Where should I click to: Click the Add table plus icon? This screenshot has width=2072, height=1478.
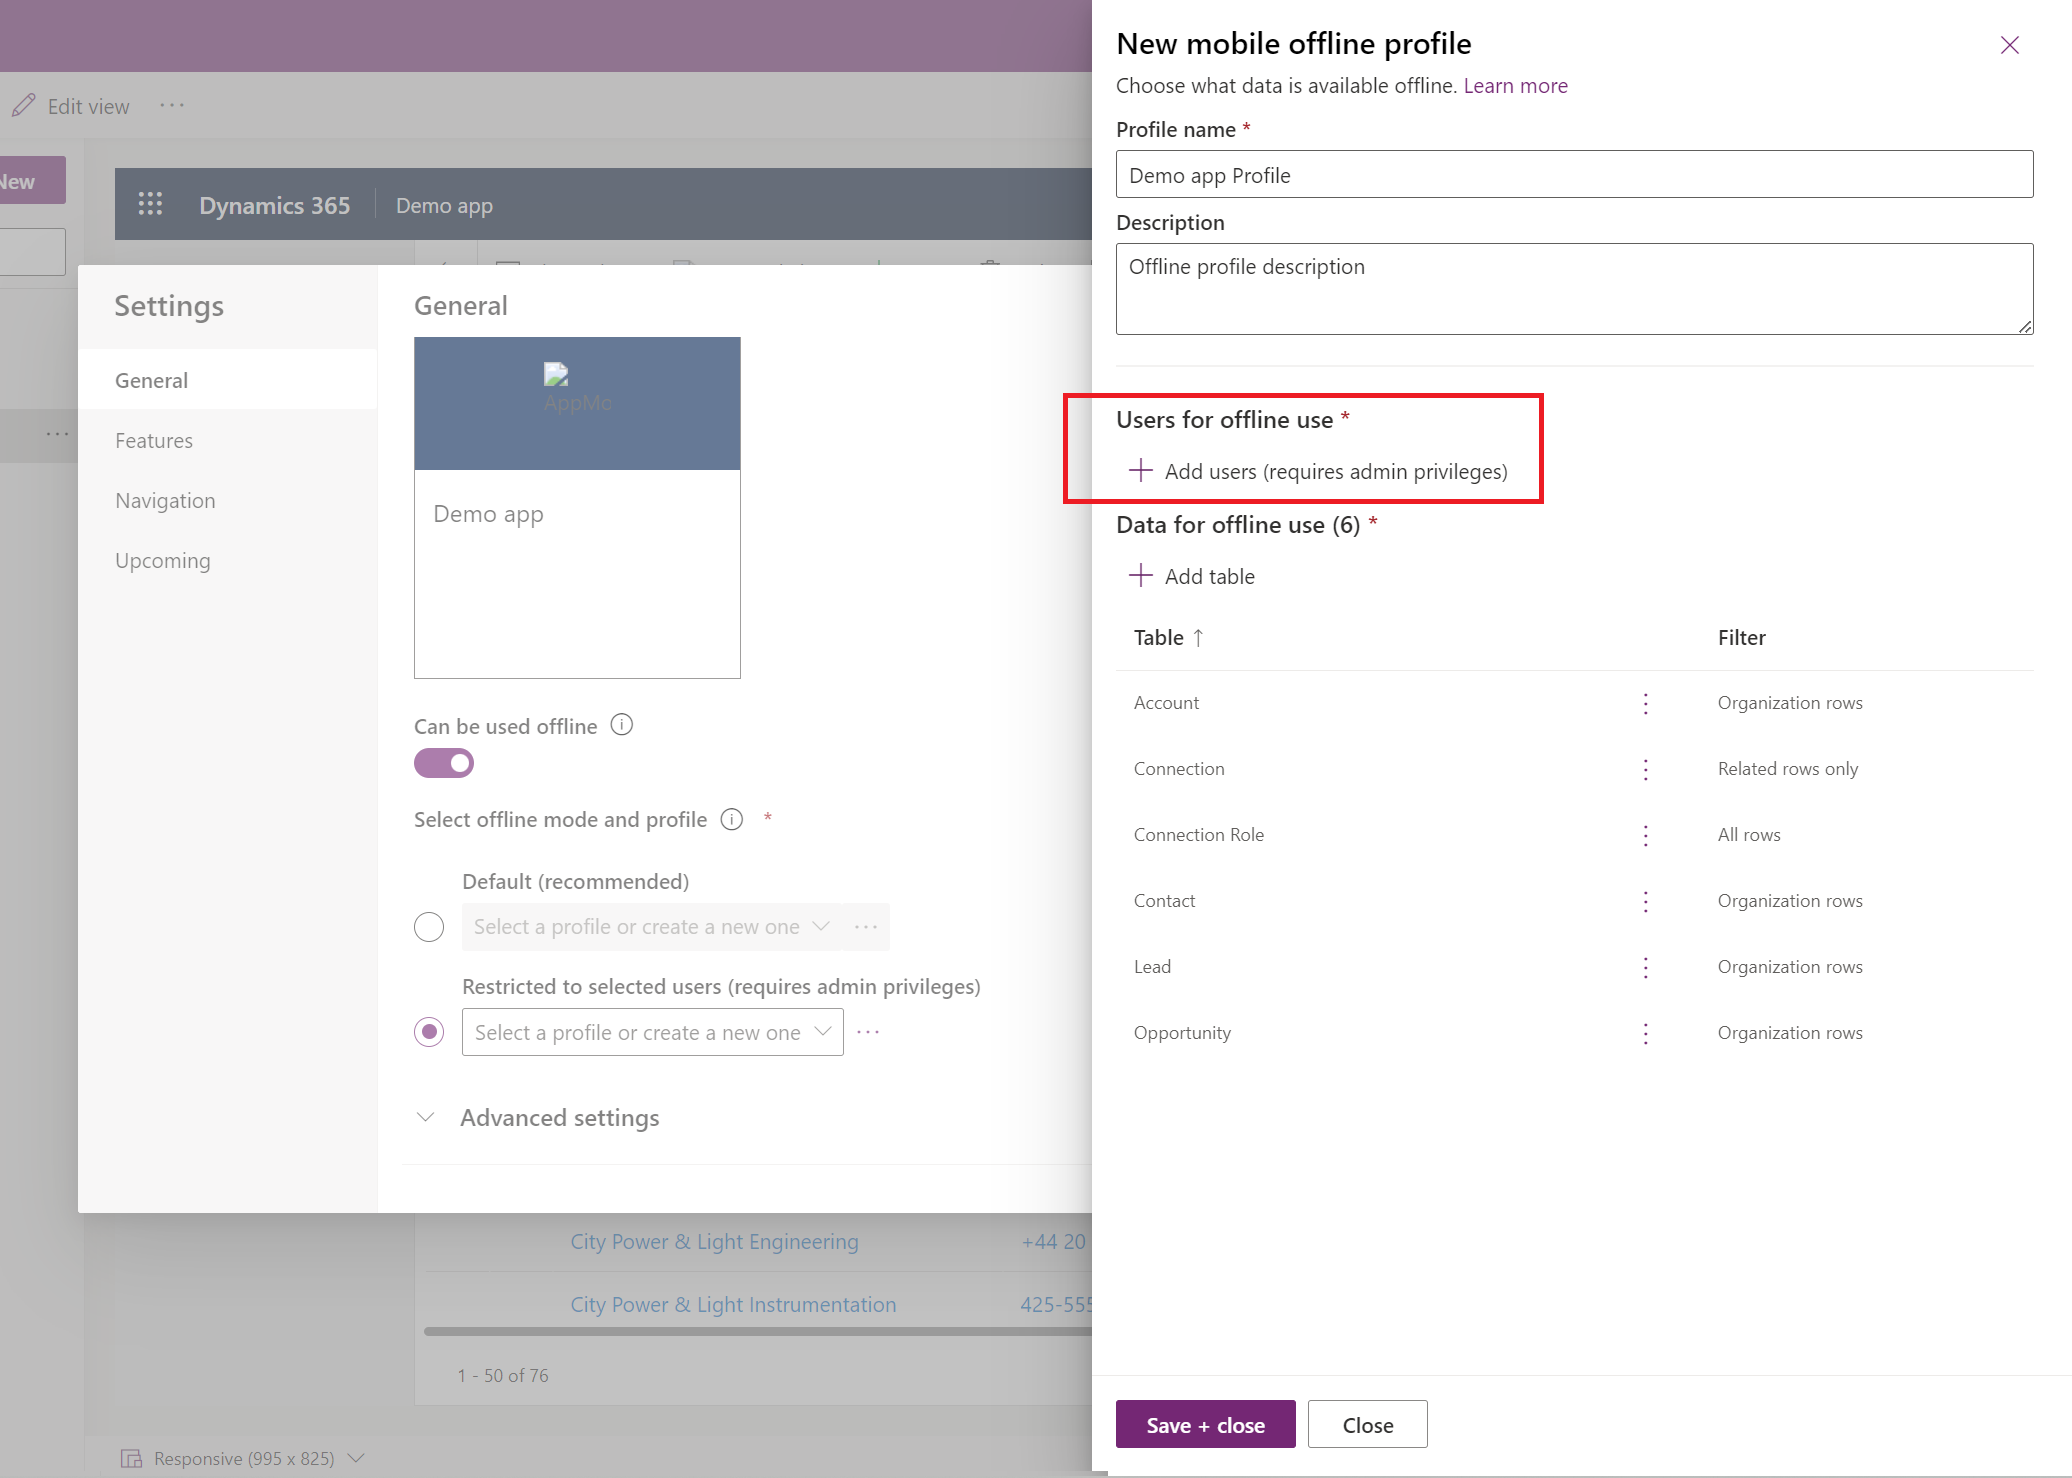[1140, 576]
